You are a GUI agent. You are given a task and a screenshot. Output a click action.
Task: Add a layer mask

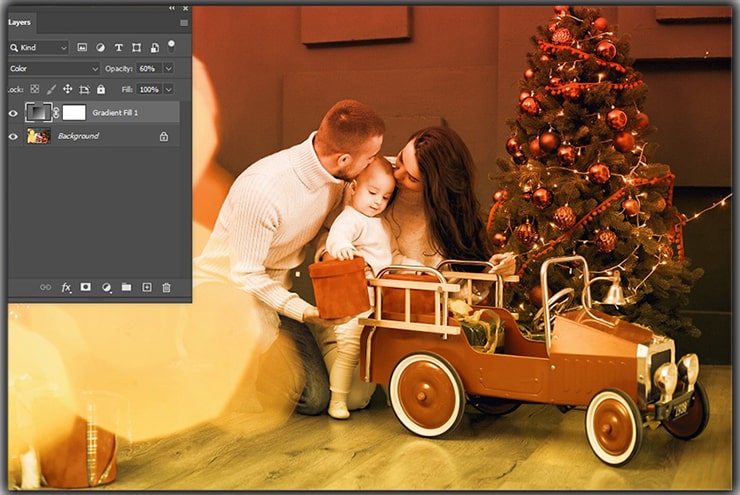85,287
